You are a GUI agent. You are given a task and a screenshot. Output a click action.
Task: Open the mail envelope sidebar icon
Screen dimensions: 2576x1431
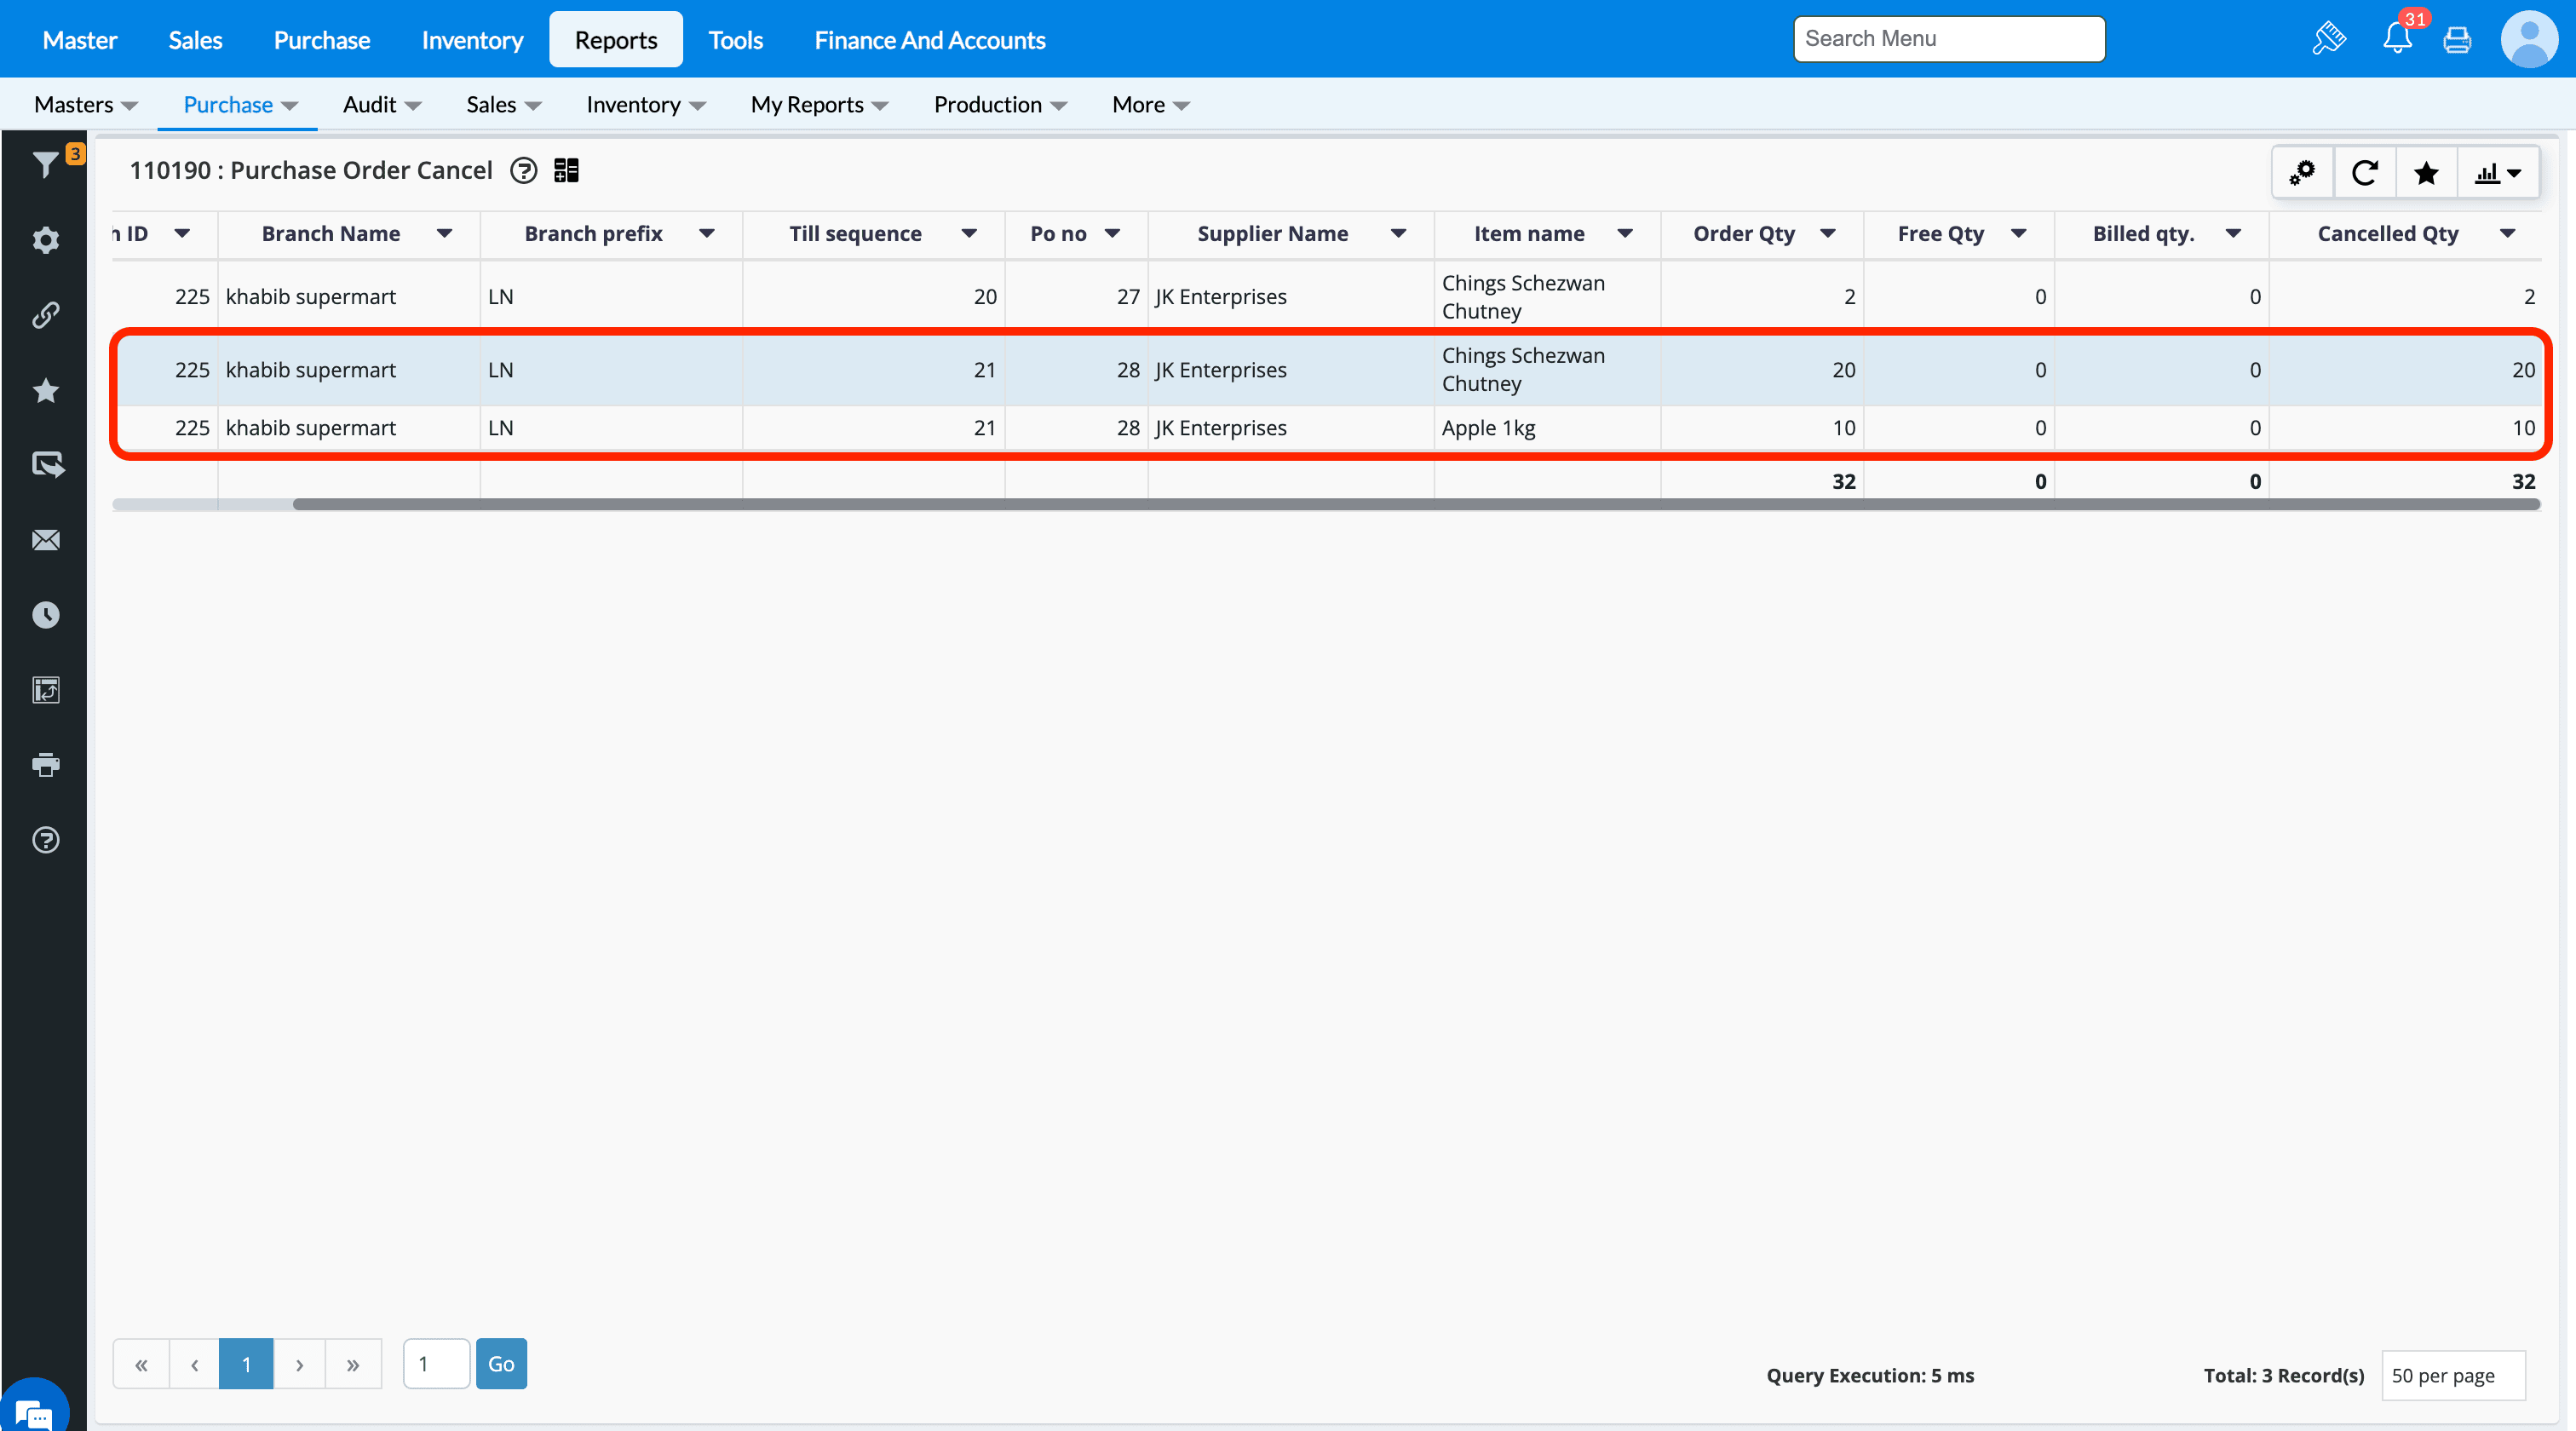point(45,540)
